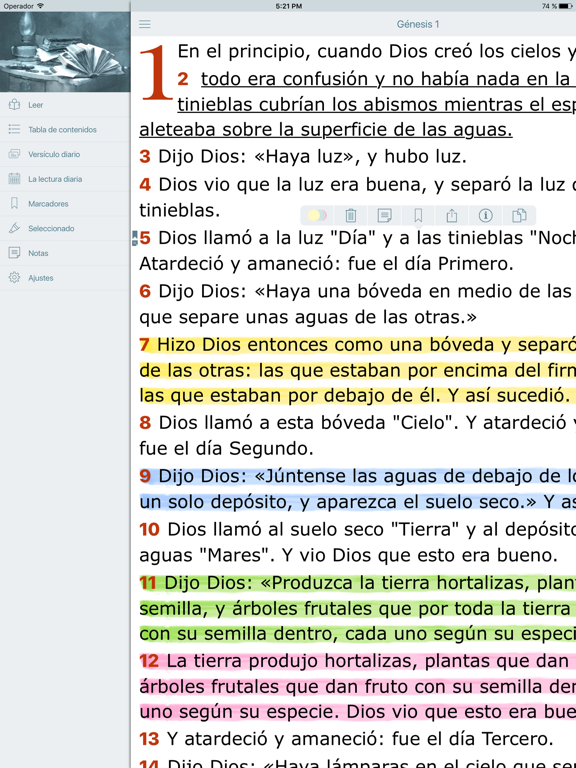The height and width of the screenshot is (768, 576).
Task: Tap the 74 % battery indicator
Action: tap(557, 6)
